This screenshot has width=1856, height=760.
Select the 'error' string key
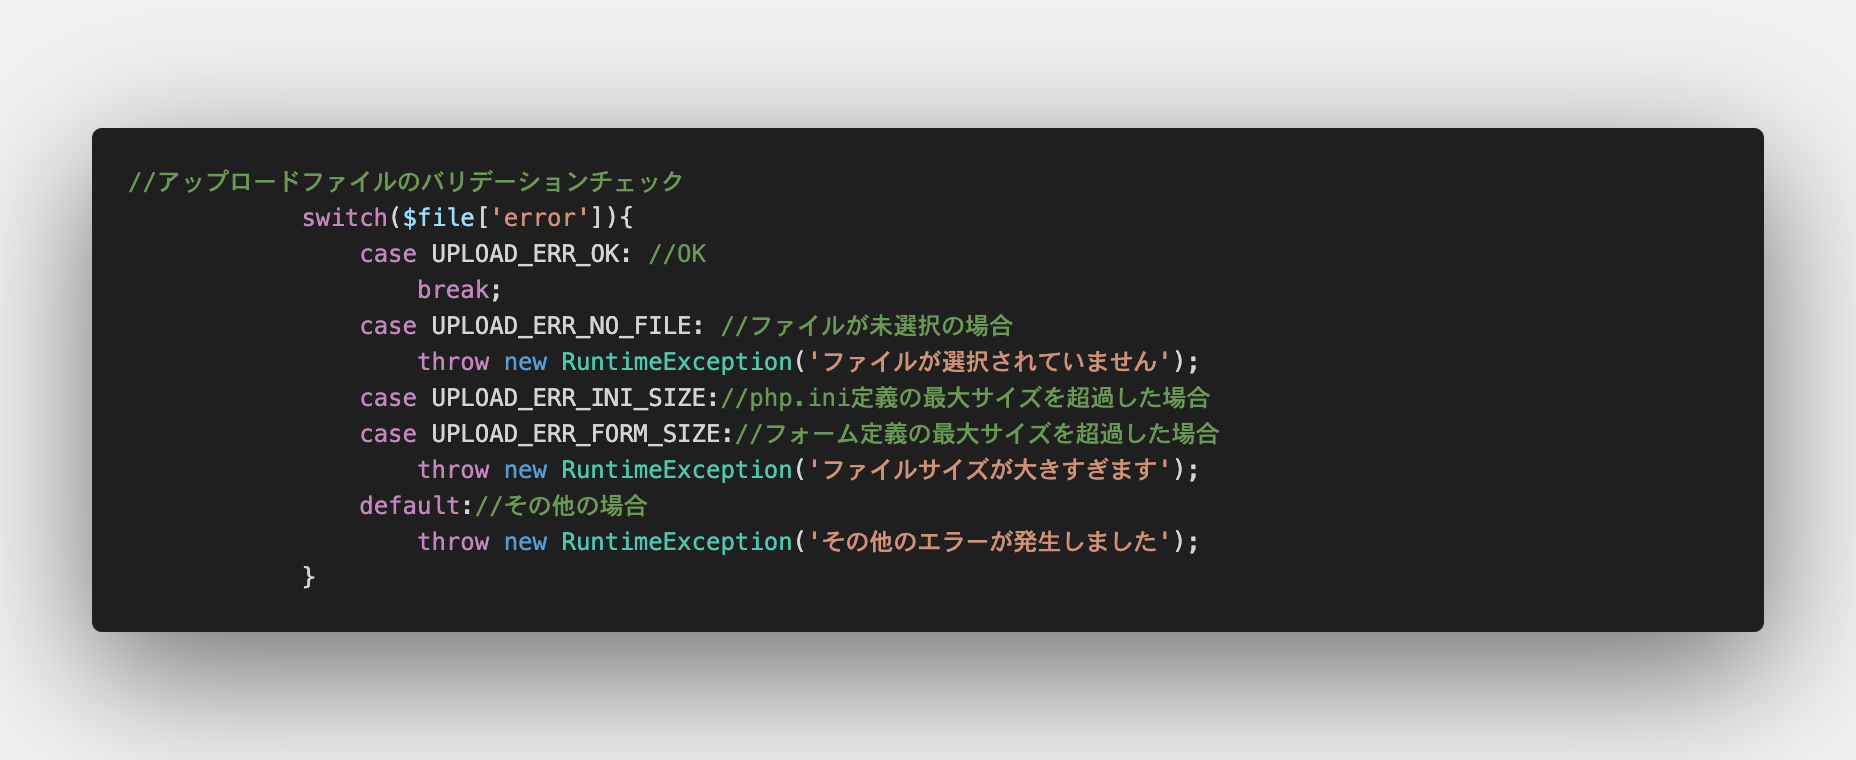[539, 218]
